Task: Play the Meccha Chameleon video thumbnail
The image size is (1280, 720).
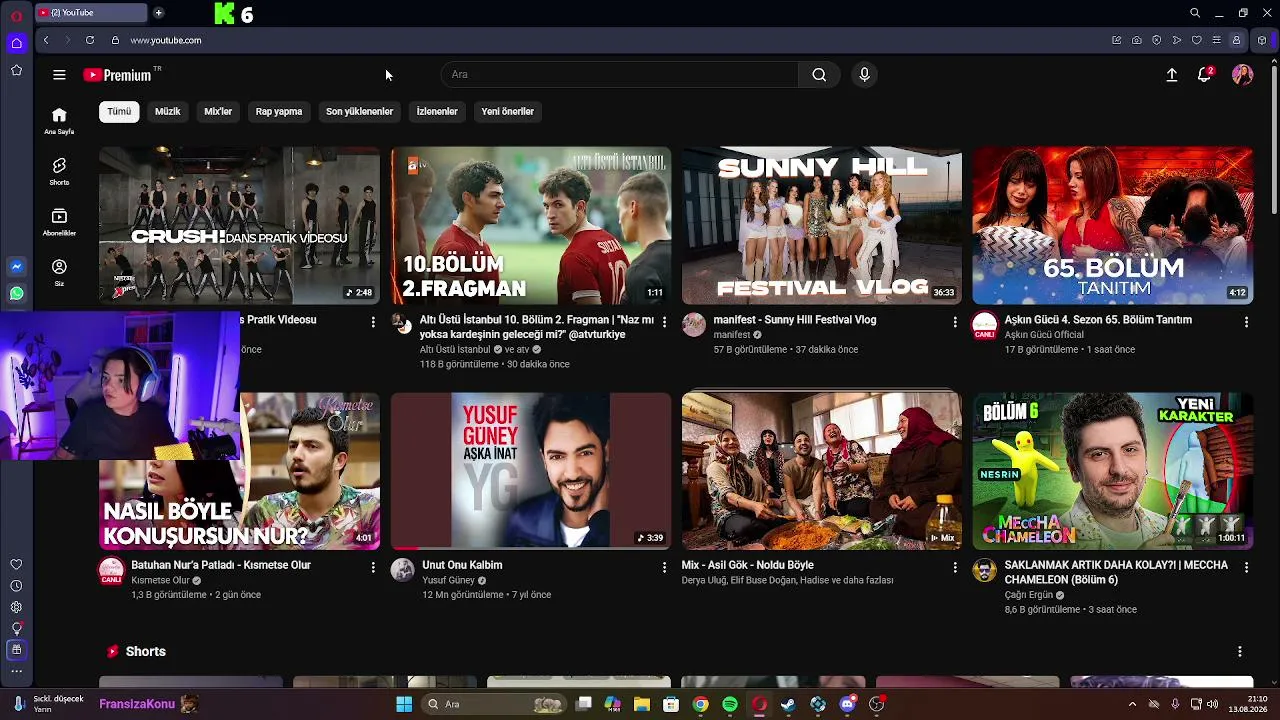Action: pos(1113,471)
